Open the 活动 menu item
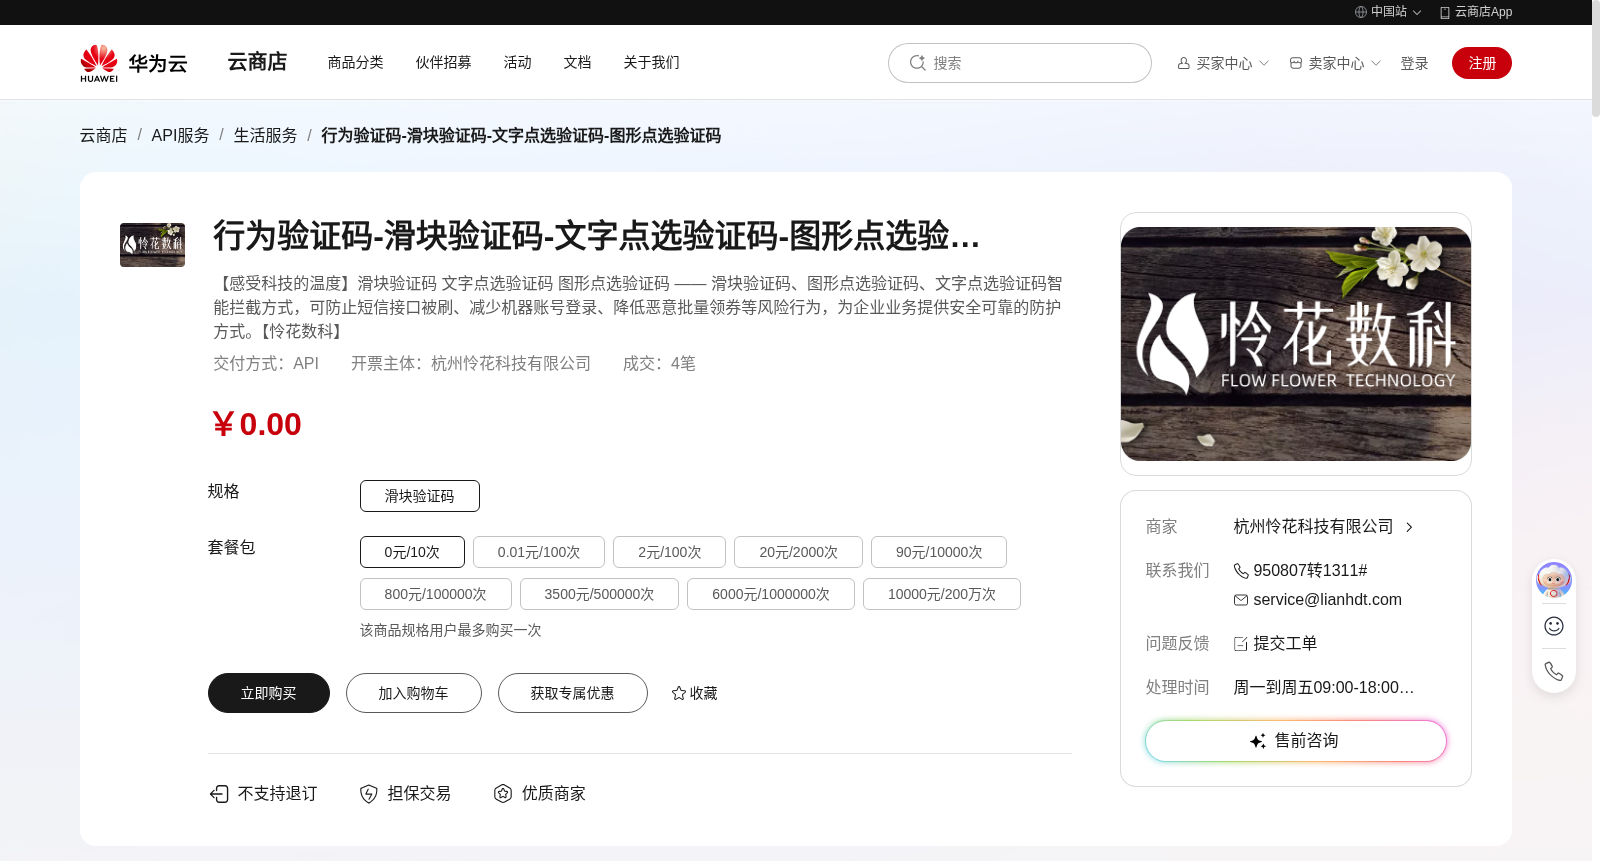 coord(518,62)
